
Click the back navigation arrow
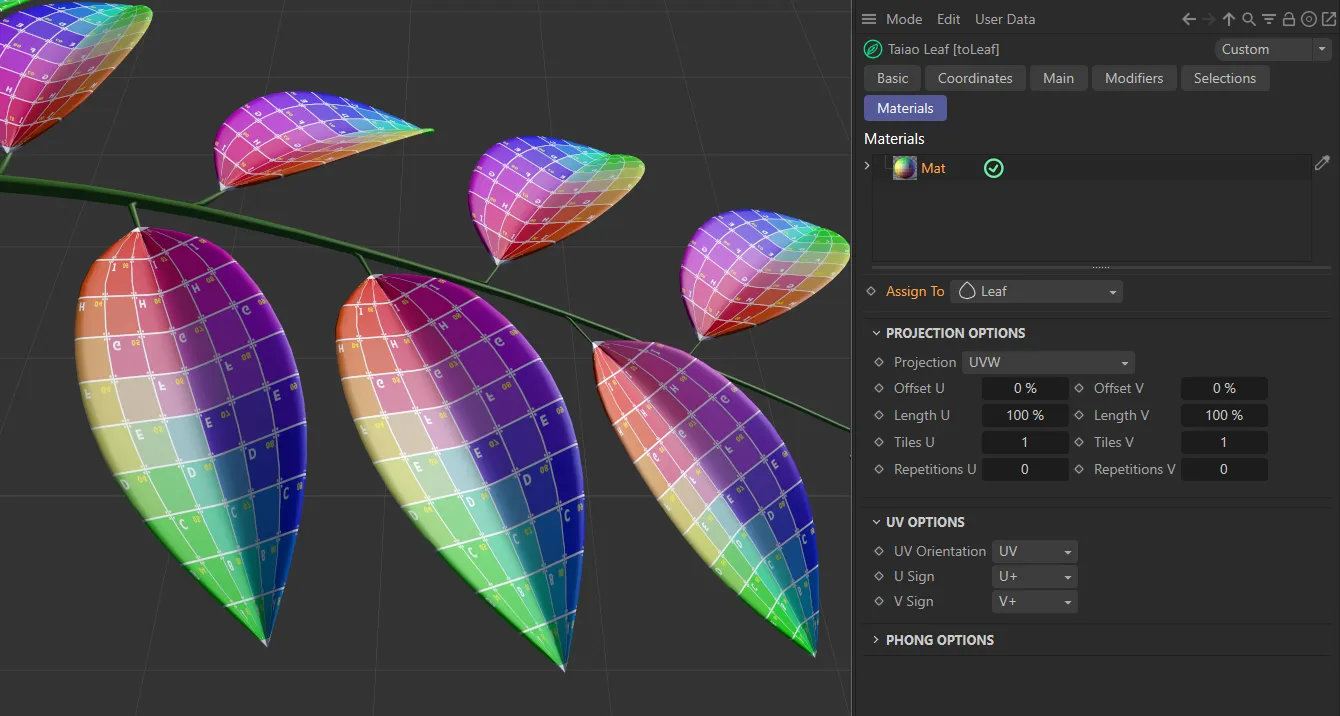pos(1188,18)
